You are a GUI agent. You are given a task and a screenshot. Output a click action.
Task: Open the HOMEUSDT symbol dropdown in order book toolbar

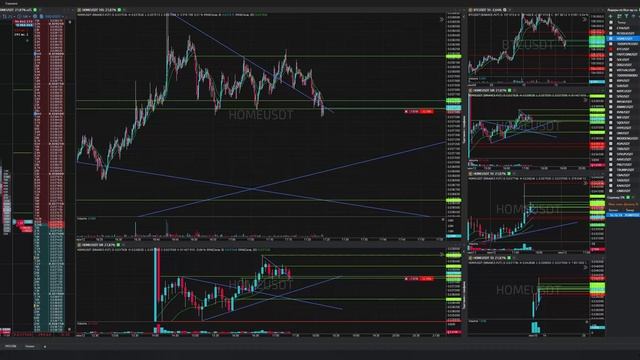[53, 16]
